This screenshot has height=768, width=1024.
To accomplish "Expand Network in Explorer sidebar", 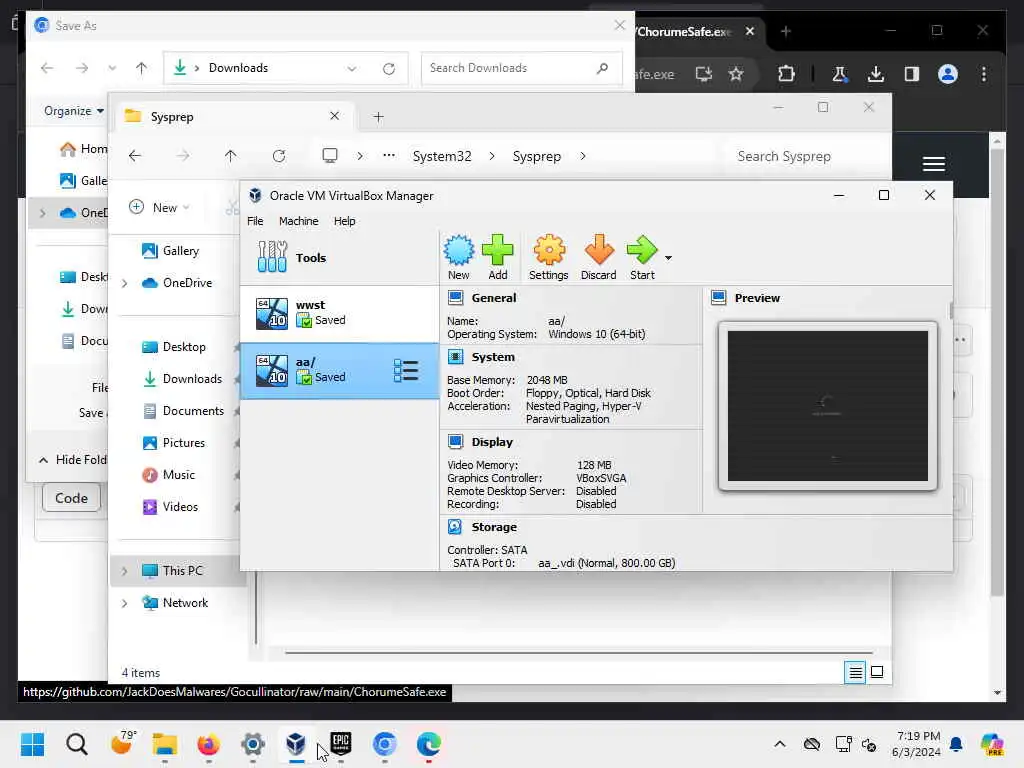I will tap(124, 603).
